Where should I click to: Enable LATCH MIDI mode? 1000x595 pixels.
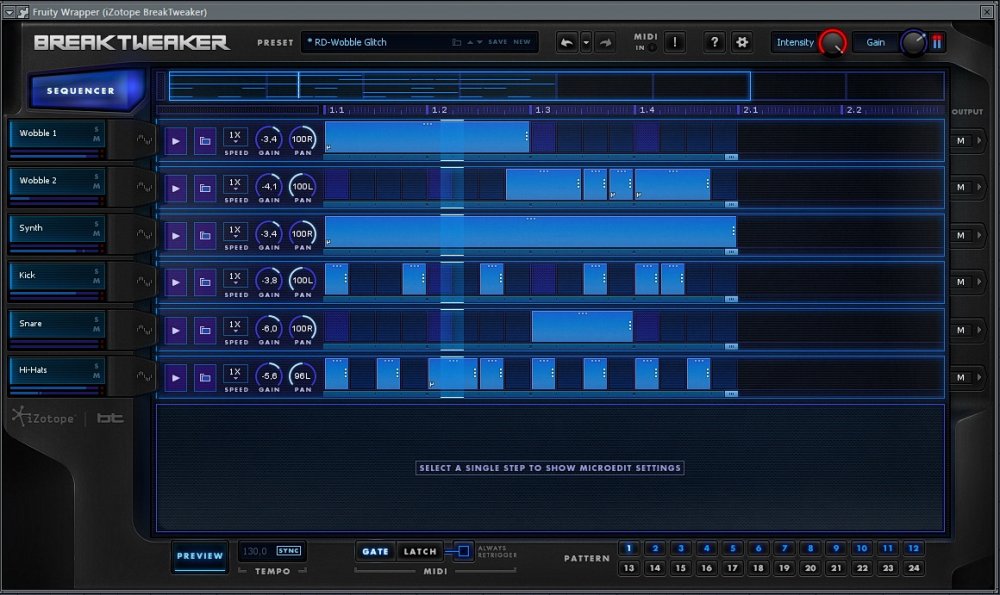[420, 552]
